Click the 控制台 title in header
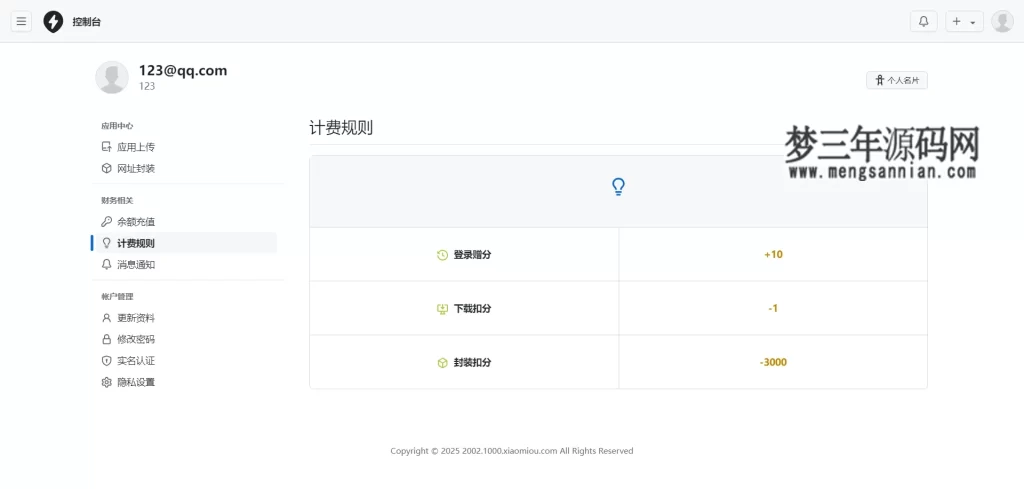 pos(87,22)
